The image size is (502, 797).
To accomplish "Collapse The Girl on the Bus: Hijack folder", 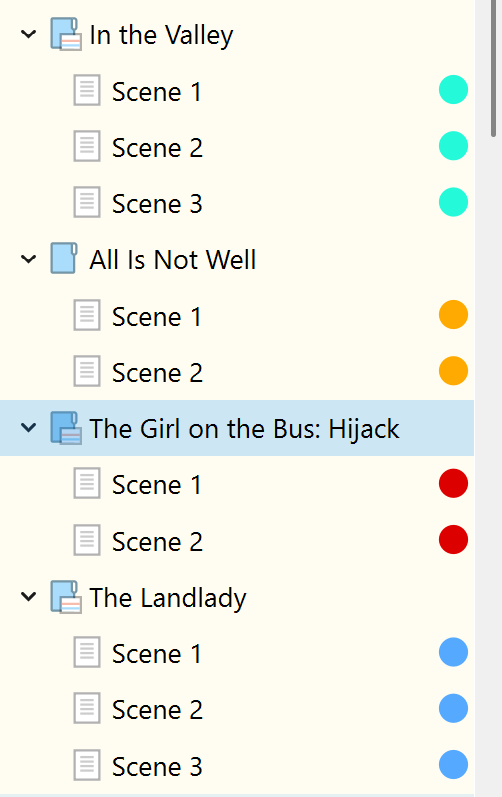I will tap(28, 427).
